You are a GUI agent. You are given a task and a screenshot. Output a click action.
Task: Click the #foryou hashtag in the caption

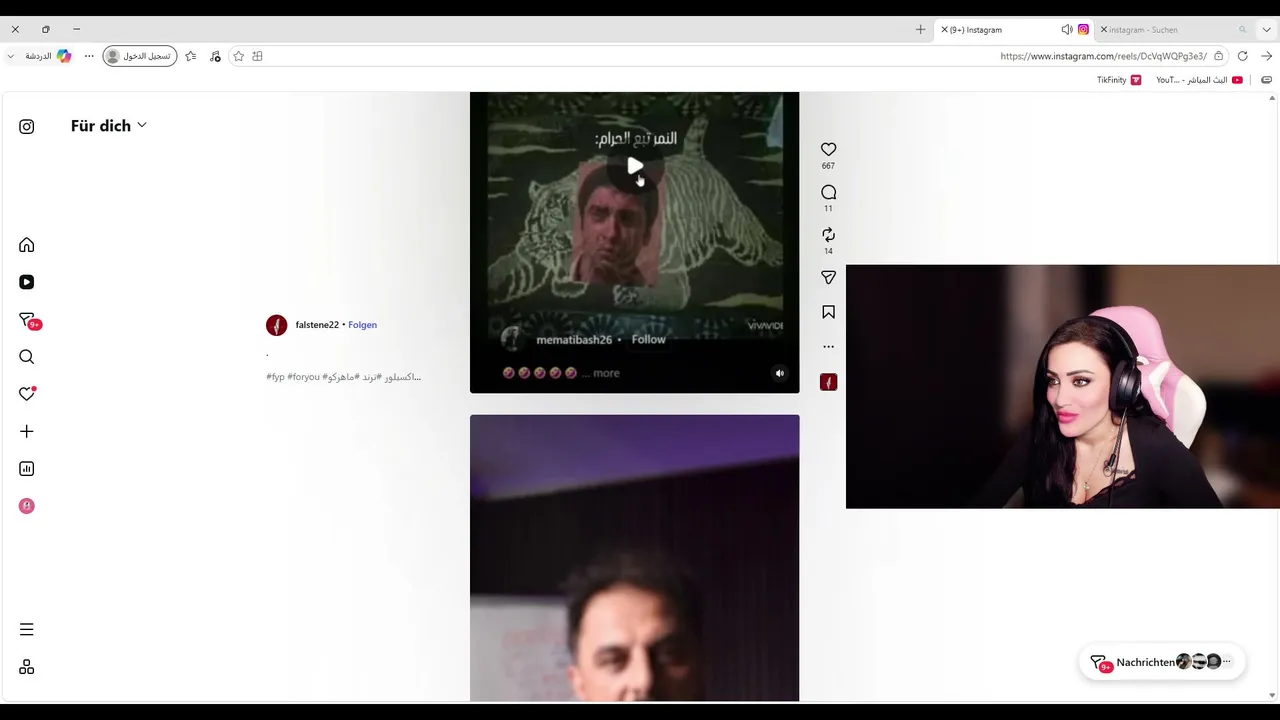(303, 377)
